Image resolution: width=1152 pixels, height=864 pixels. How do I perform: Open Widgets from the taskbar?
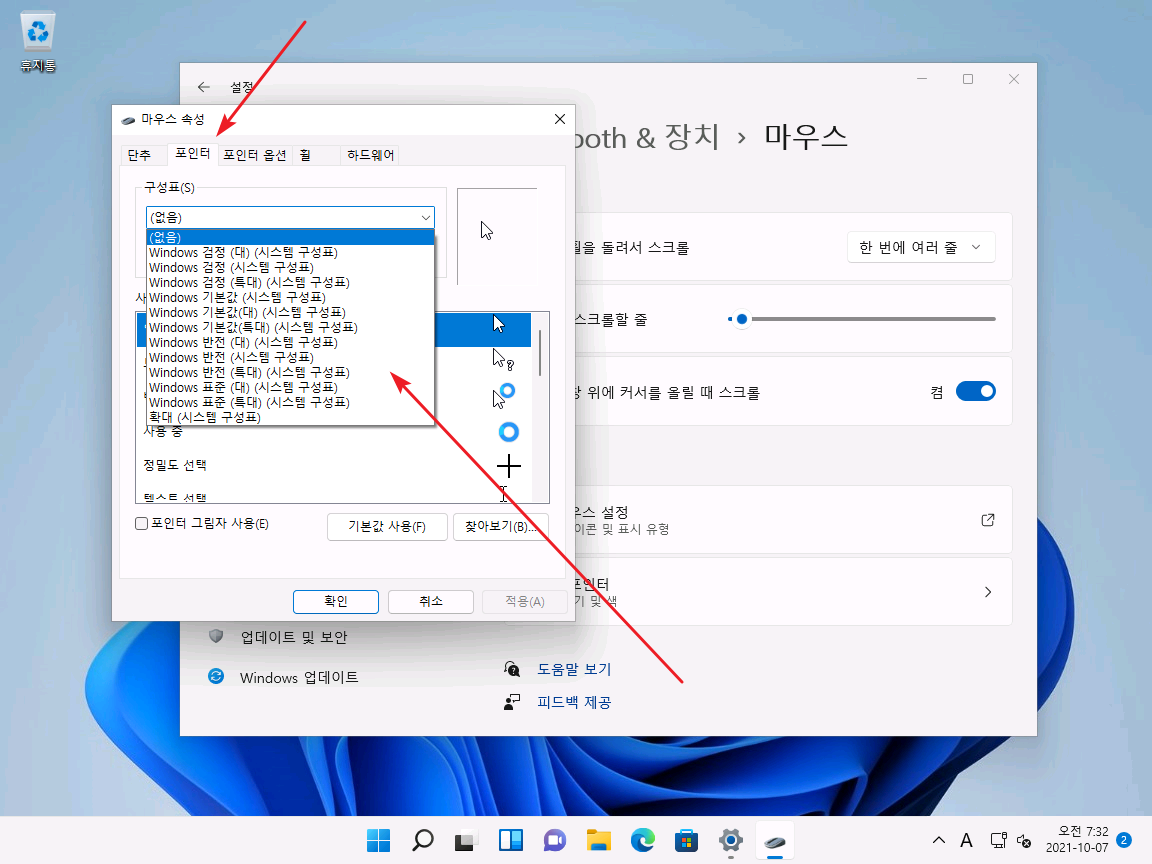[511, 840]
